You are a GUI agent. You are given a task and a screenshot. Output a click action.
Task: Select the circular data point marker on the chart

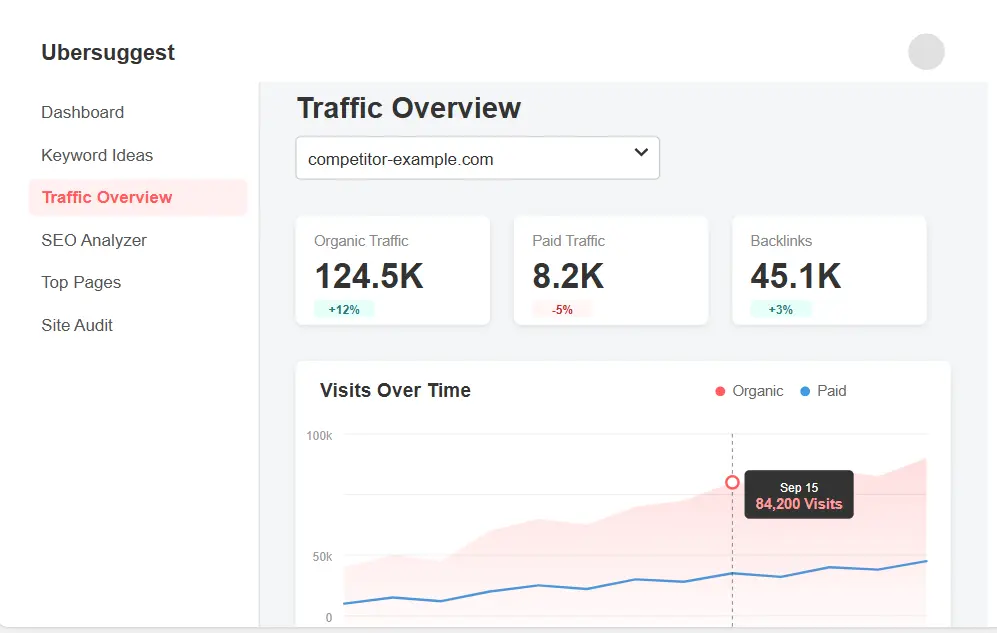pos(732,482)
